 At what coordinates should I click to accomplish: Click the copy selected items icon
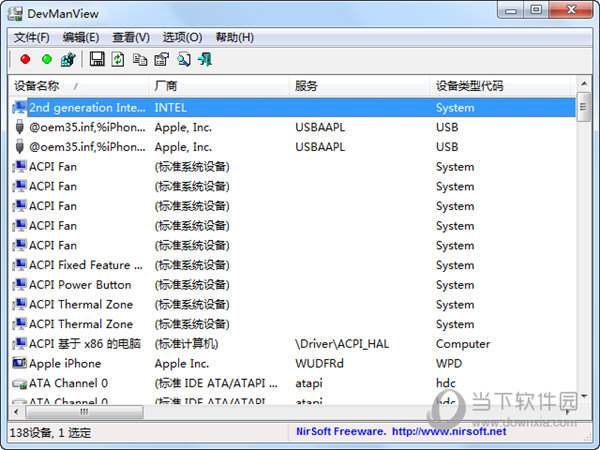tap(140, 59)
